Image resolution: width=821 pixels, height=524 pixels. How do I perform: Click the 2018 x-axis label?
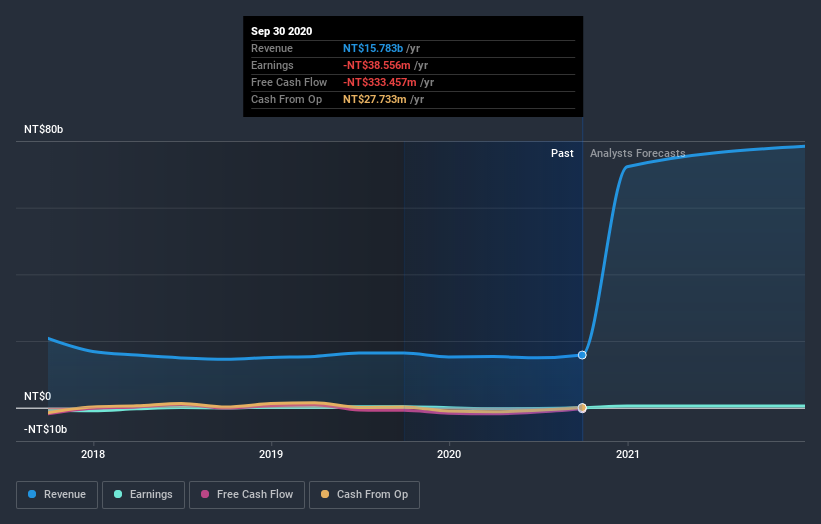93,454
